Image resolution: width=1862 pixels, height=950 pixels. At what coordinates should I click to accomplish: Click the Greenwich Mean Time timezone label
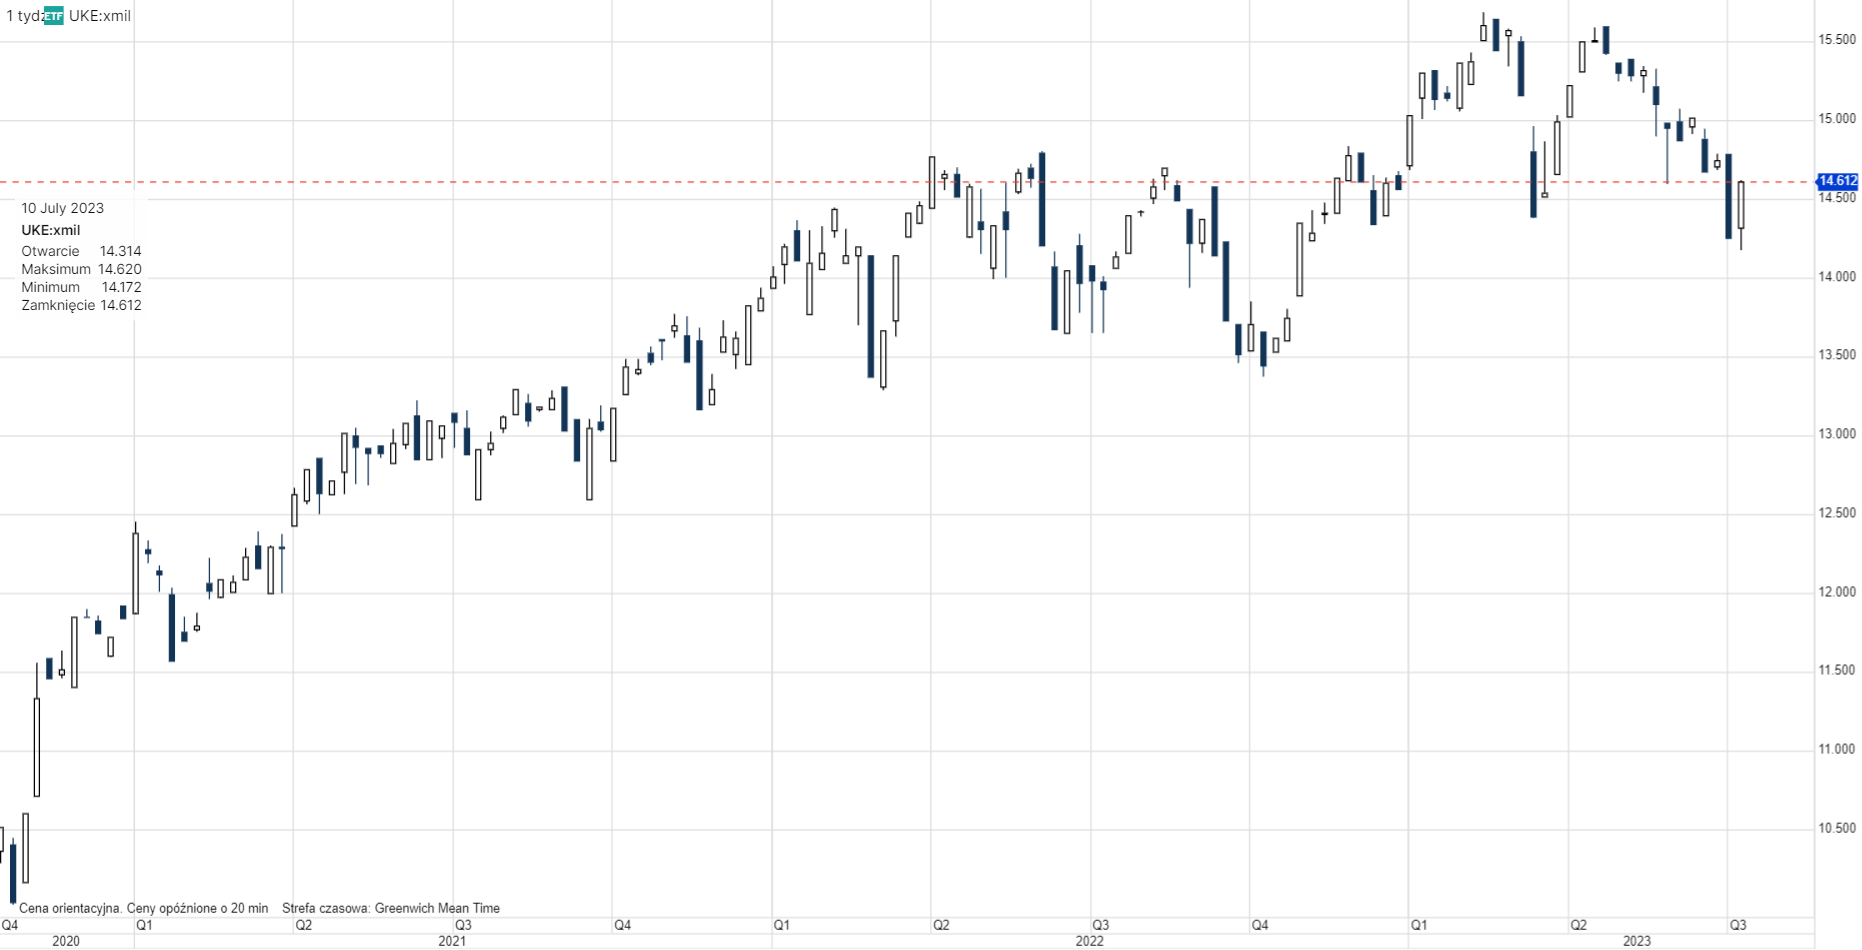(437, 908)
